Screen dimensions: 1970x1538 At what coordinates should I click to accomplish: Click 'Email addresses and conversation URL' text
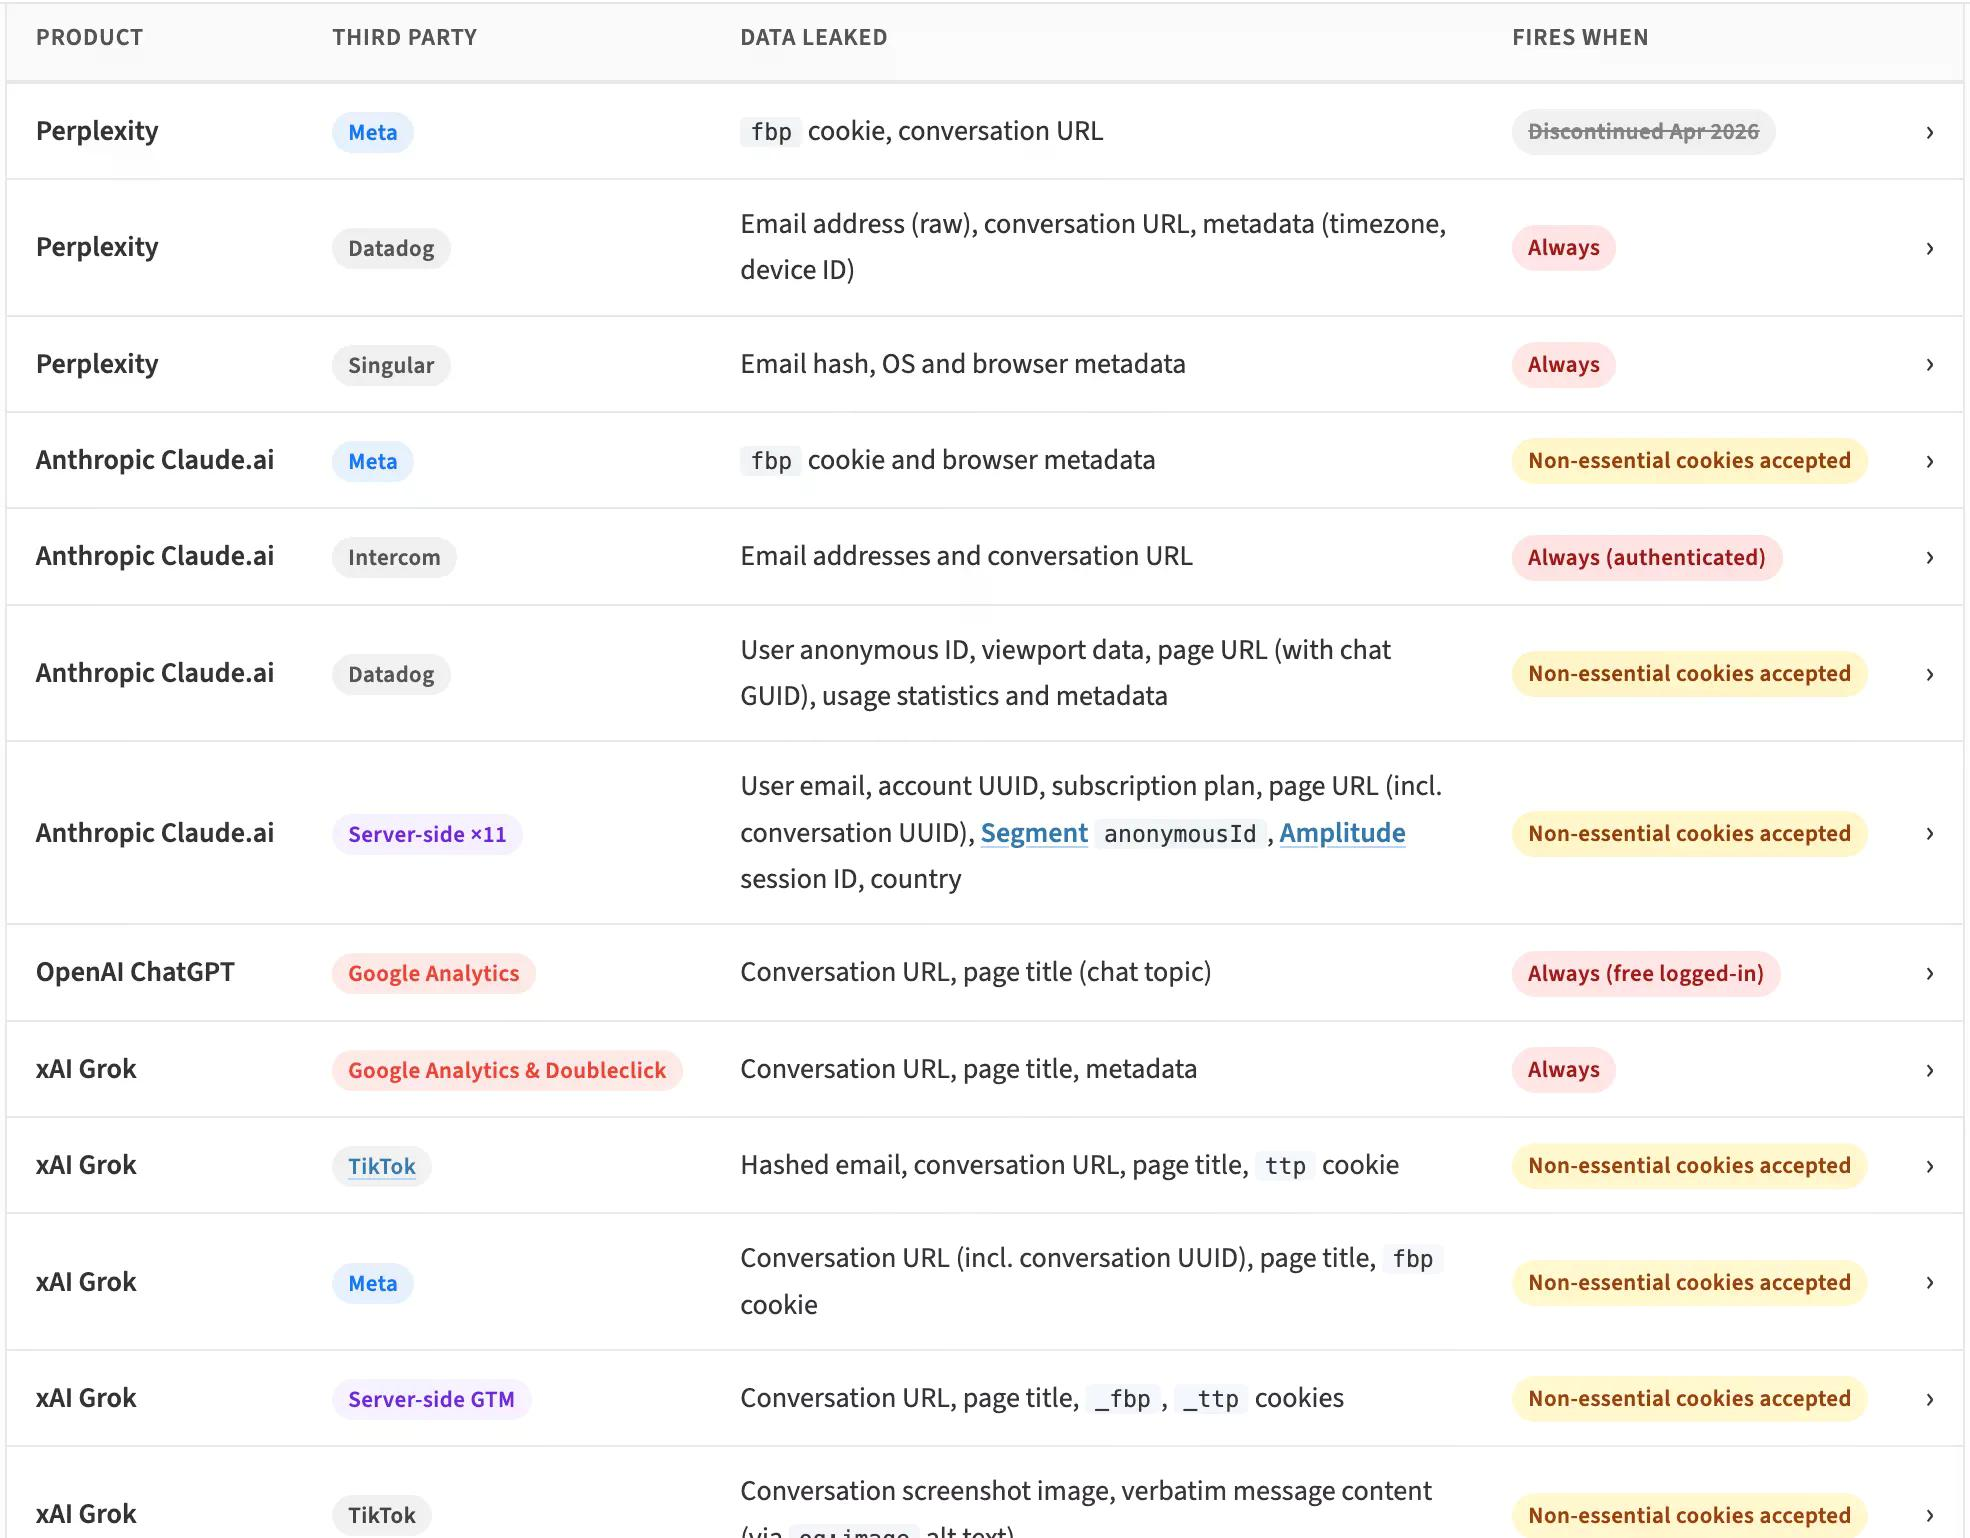[966, 556]
